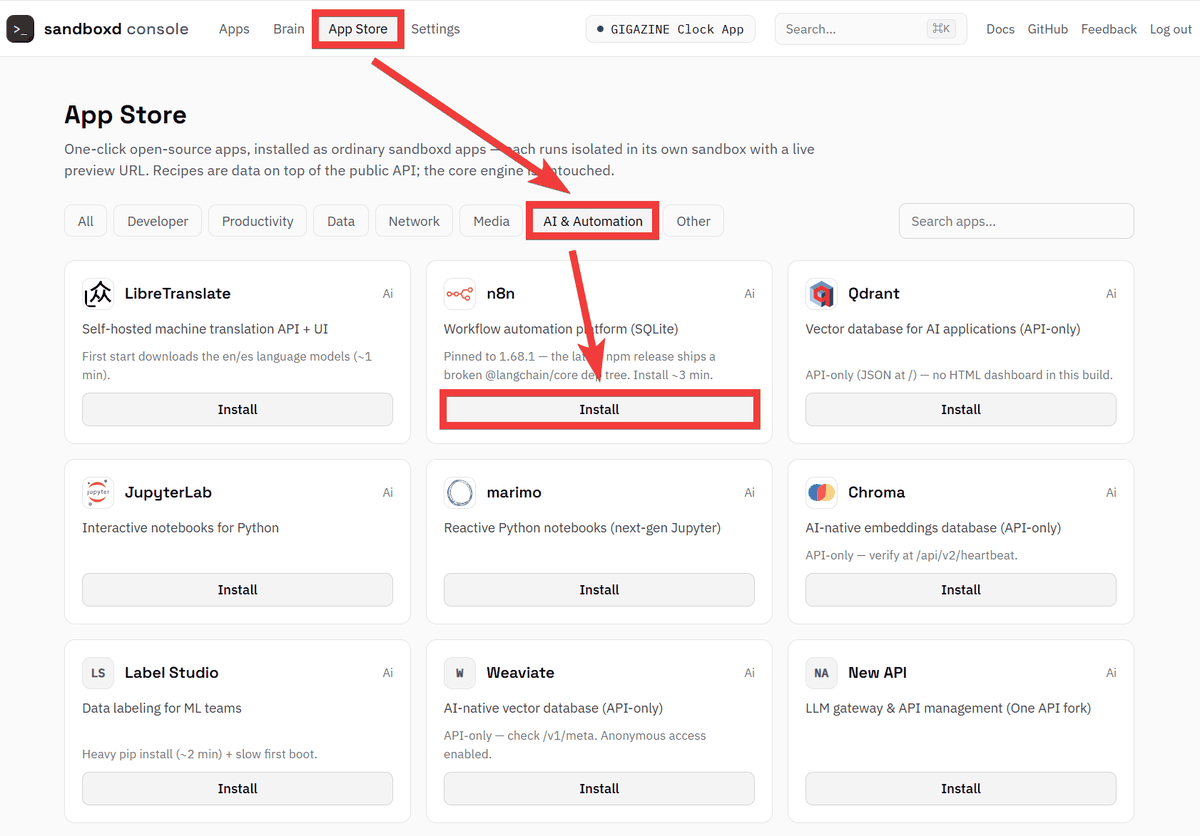Install the Weaviate app
Image resolution: width=1200 pixels, height=836 pixels.
(599, 788)
